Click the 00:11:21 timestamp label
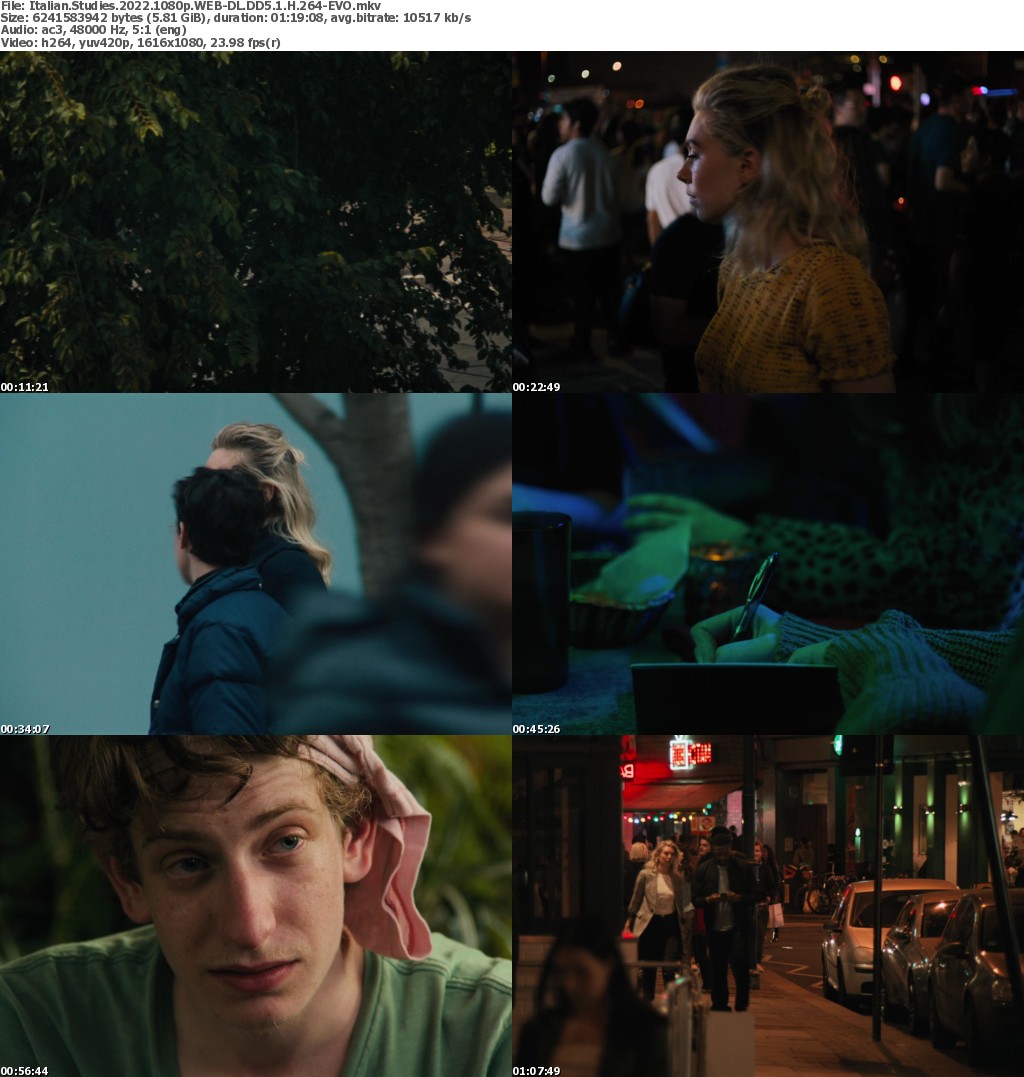 (25, 387)
